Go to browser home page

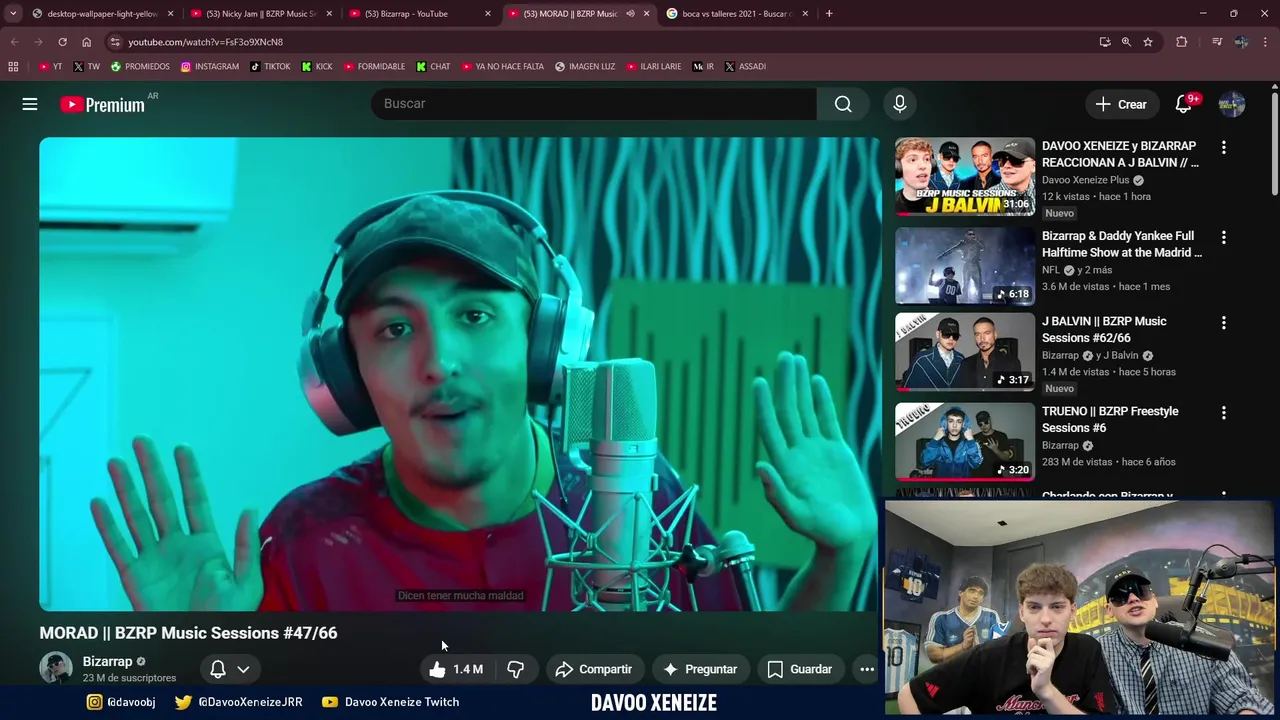point(86,42)
